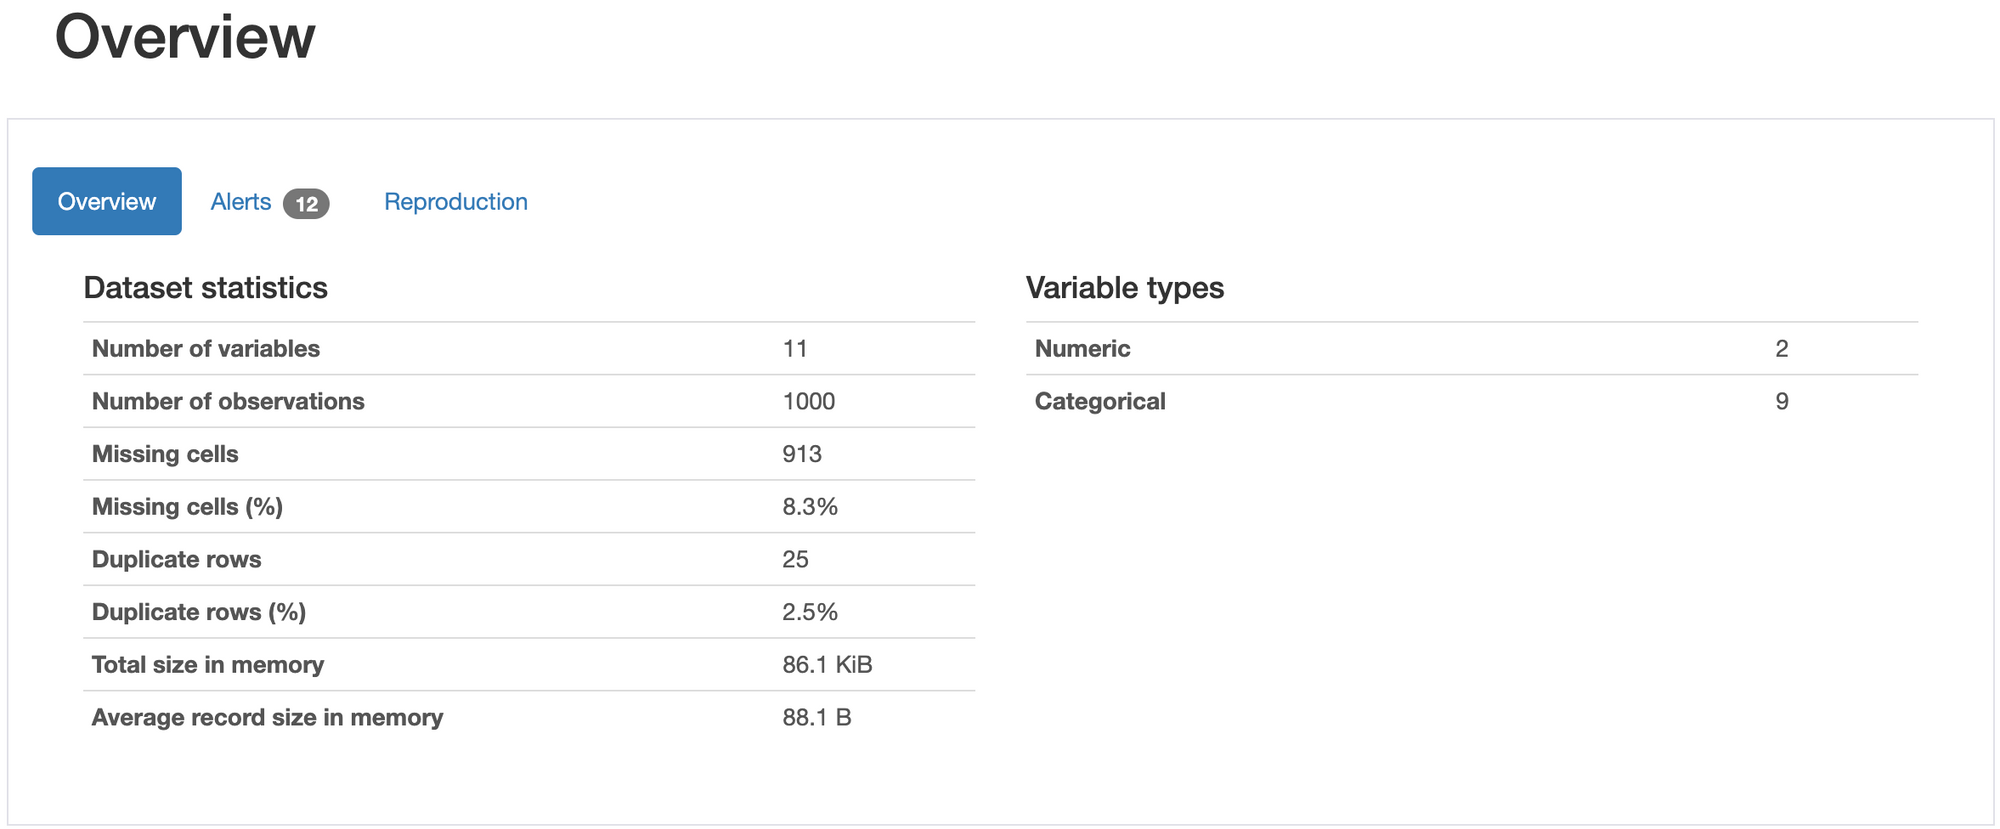2000x829 pixels.
Task: Select the Dataset statistics heading
Action: pos(205,288)
